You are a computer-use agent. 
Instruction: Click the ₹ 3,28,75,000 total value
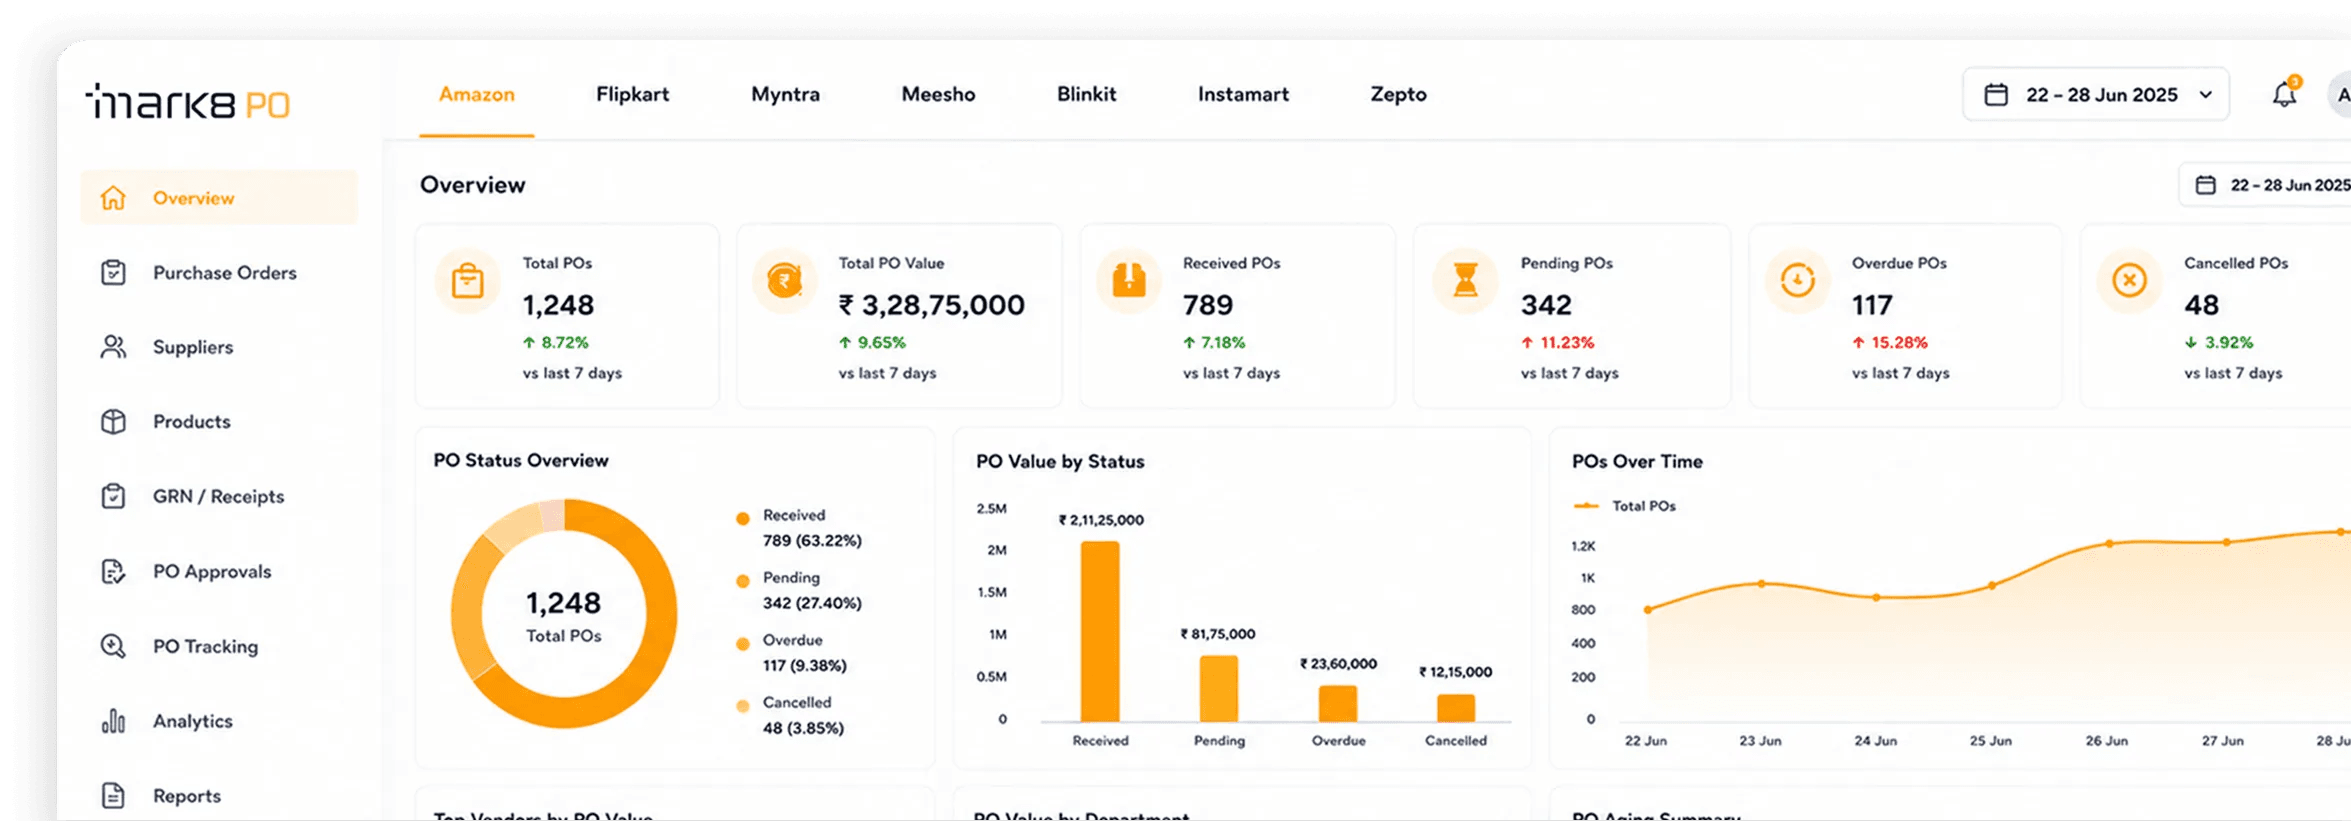point(932,305)
